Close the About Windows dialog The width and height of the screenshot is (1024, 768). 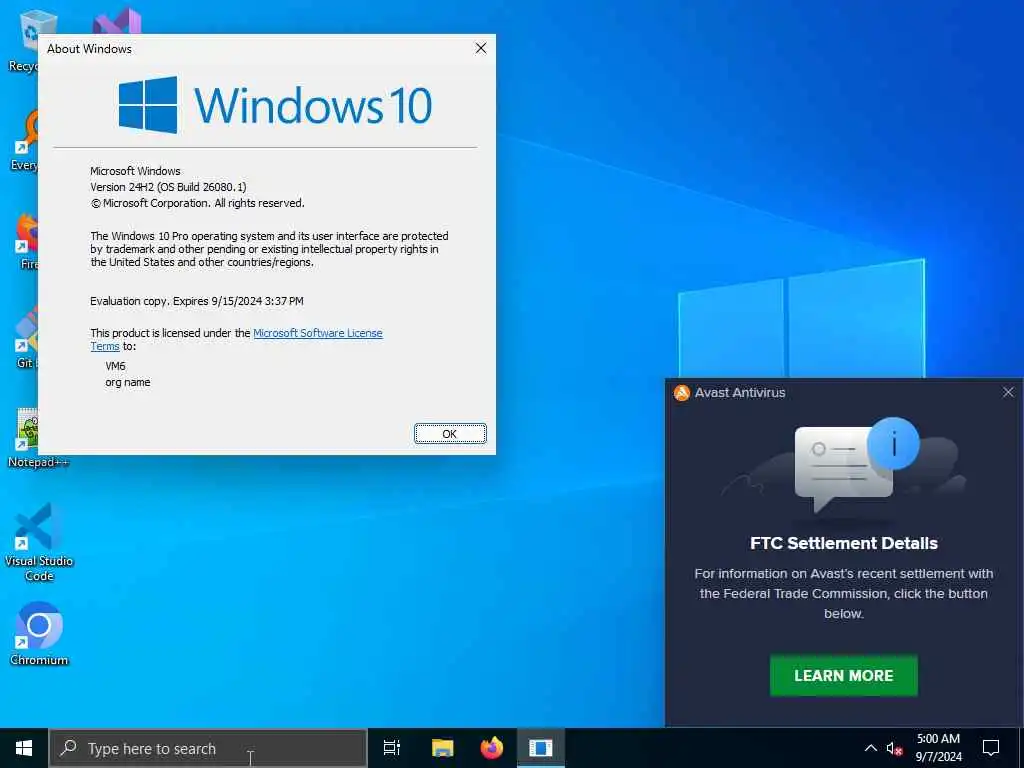point(481,48)
